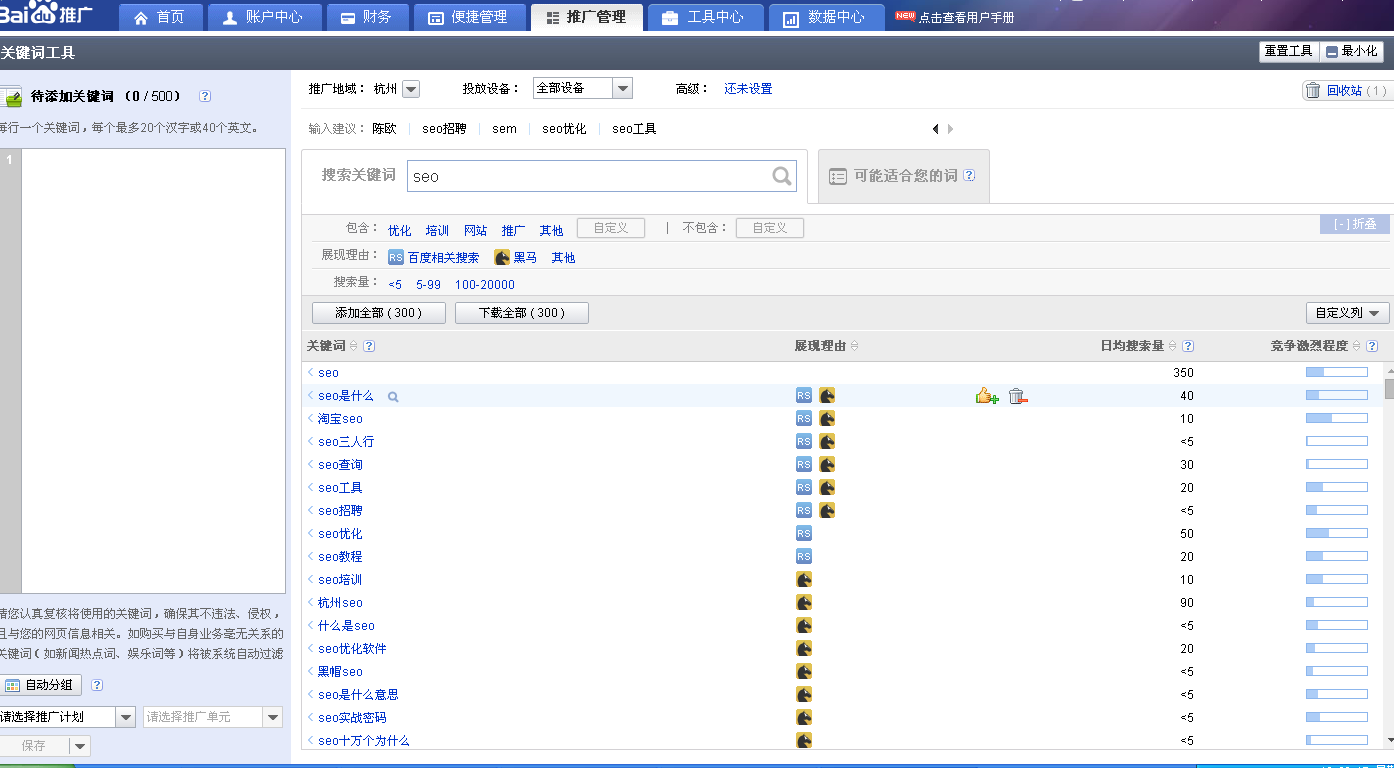This screenshot has height=768, width=1394.
Task: Switch to the 工具中心 tab
Action: point(706,17)
